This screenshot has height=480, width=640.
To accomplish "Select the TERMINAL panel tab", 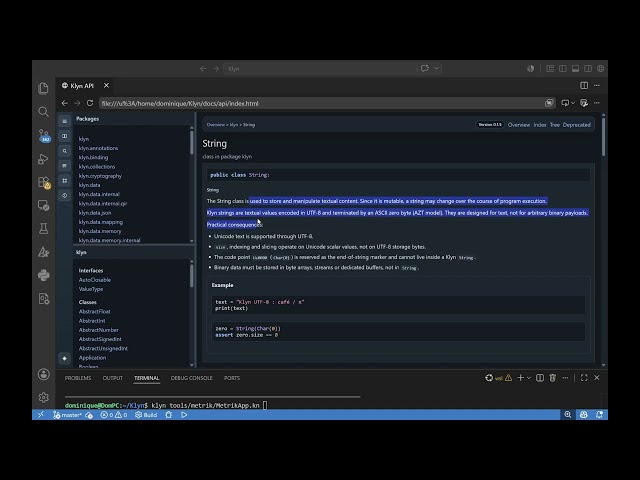I will (147, 378).
